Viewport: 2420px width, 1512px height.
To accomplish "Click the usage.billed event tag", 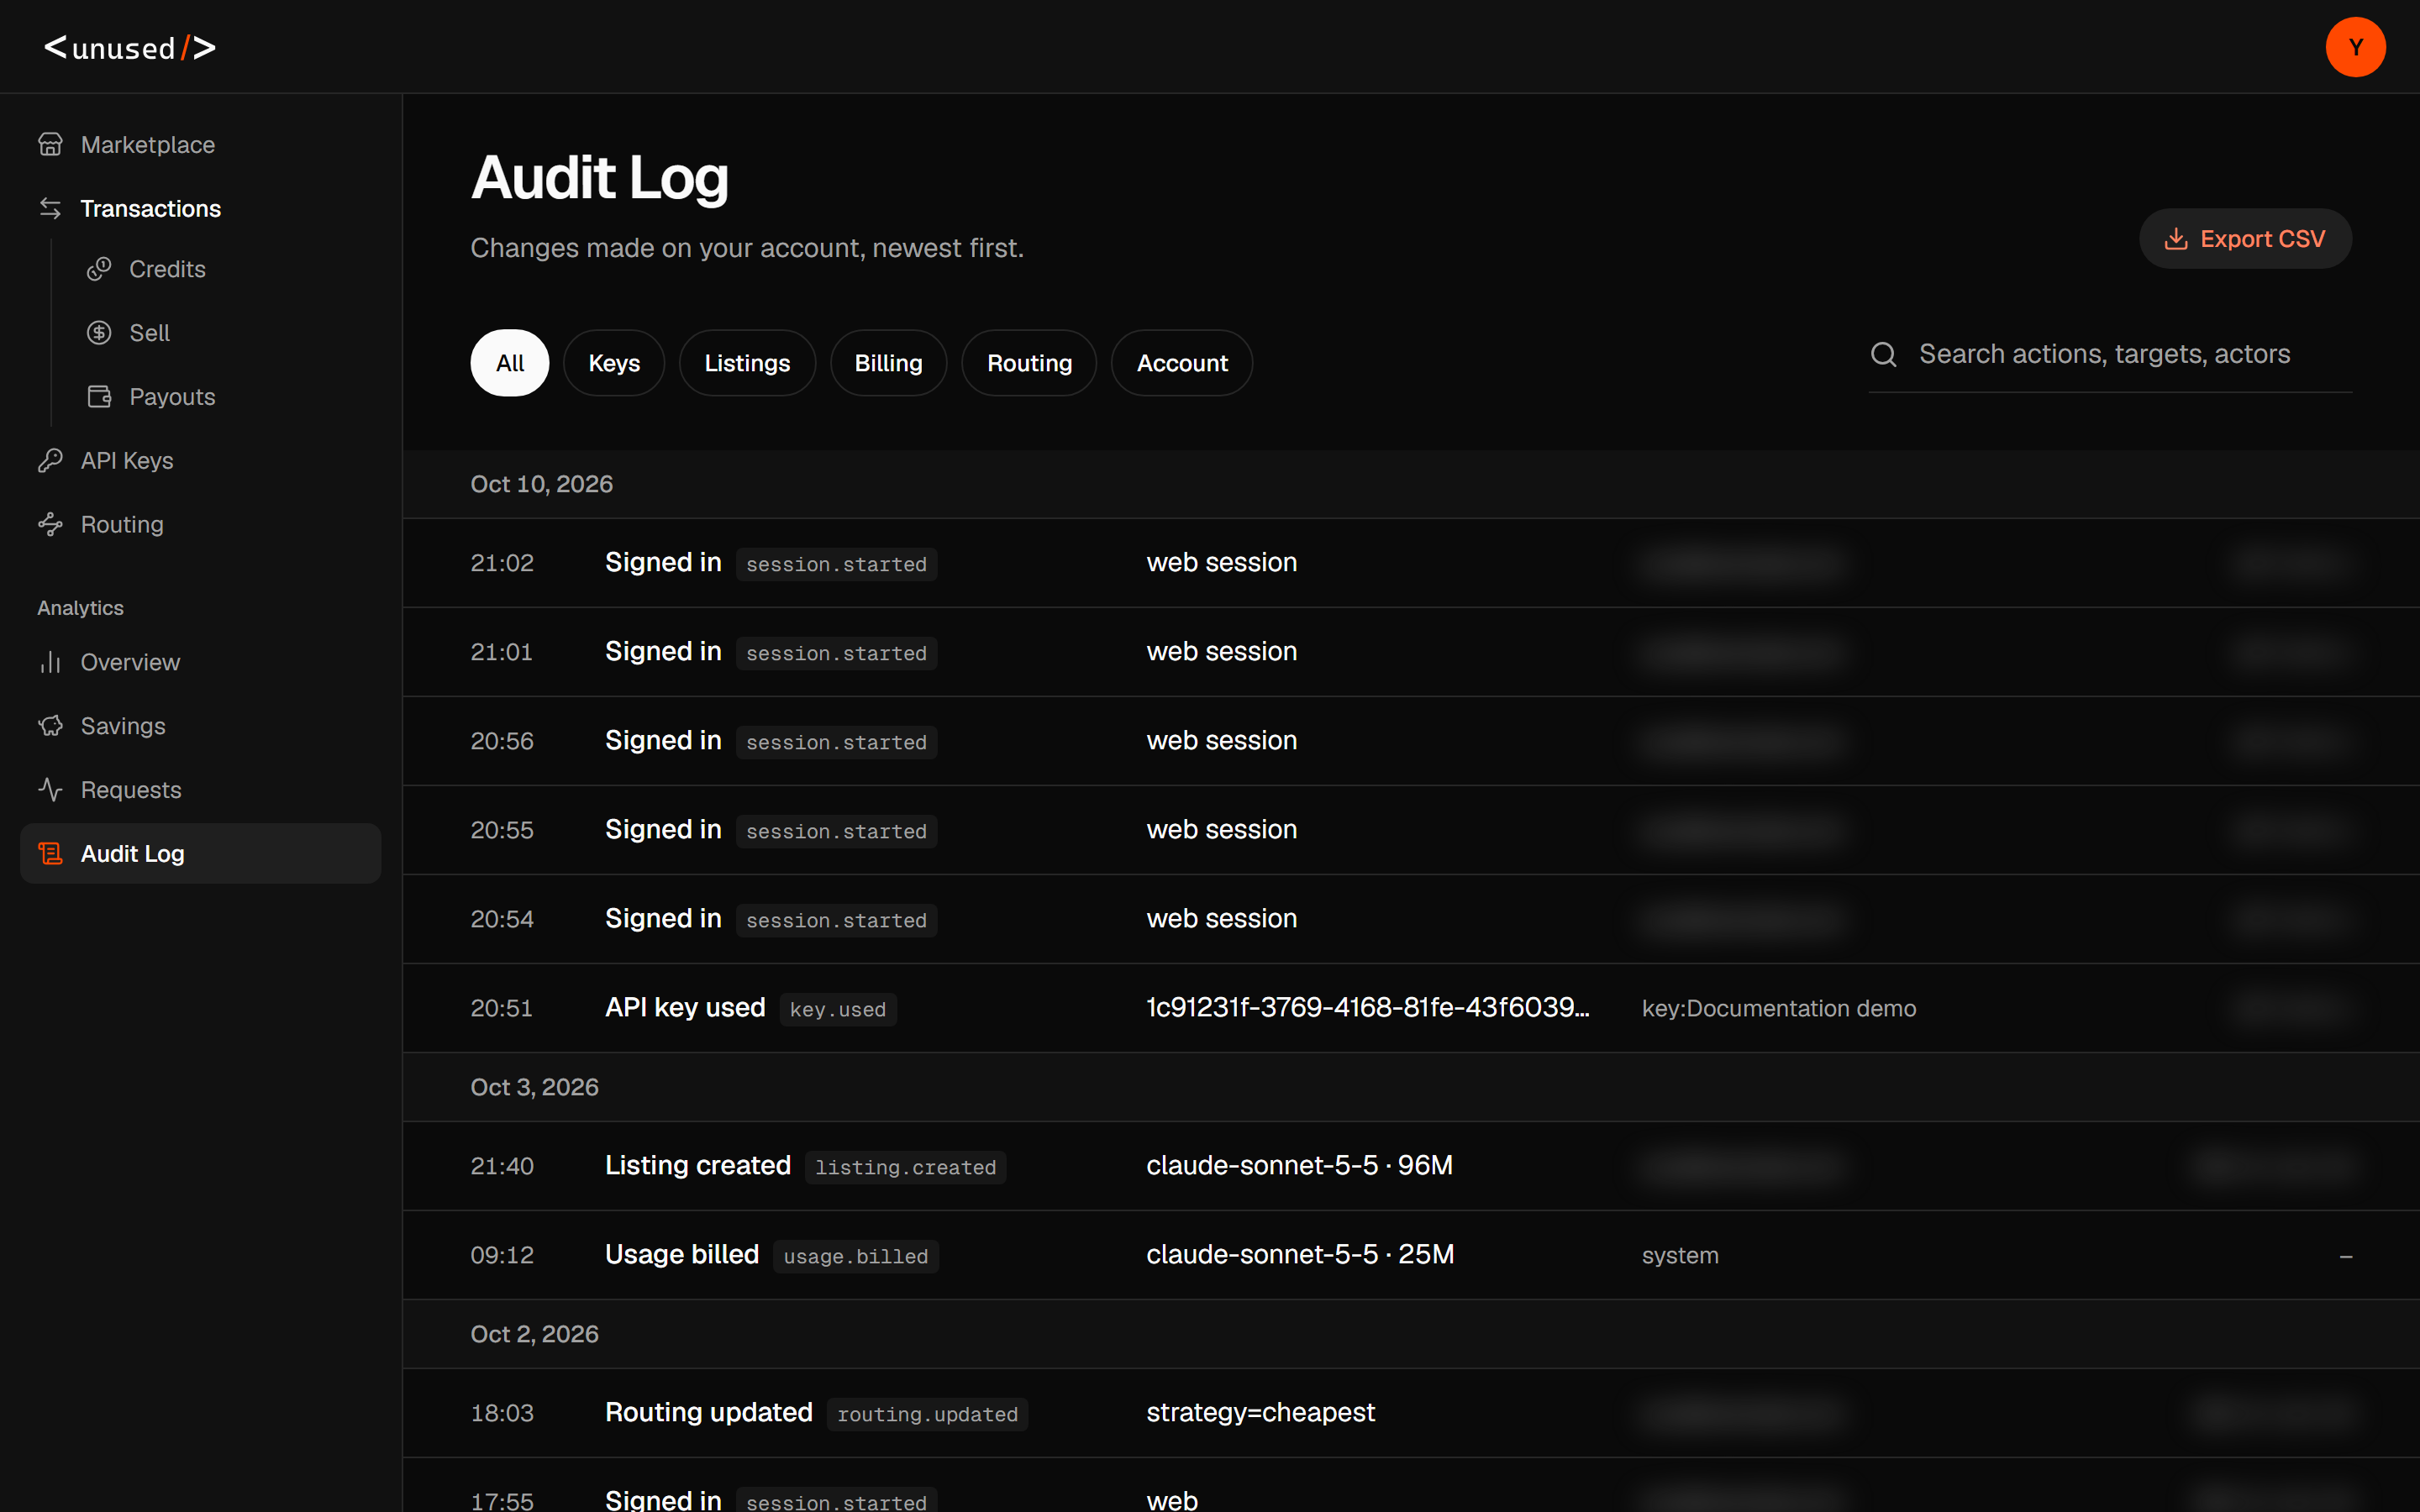I will pyautogui.click(x=856, y=1256).
